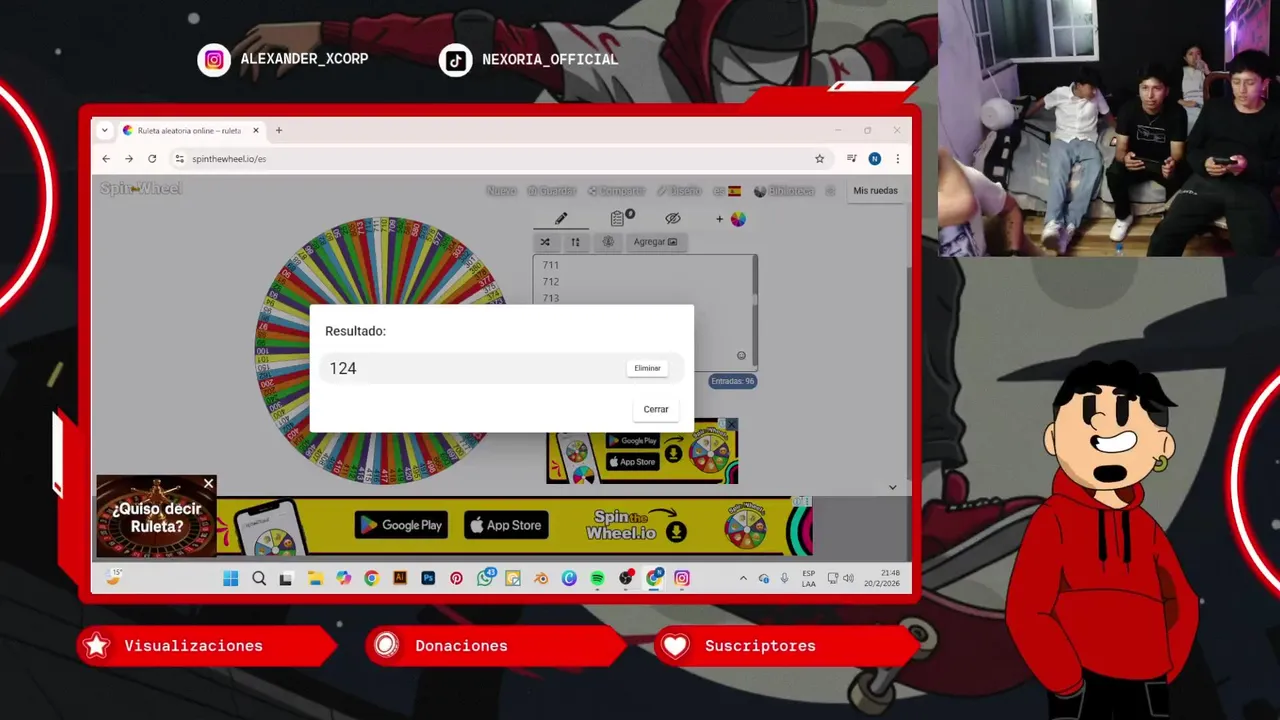Open OBS Studio from the taskbar
1280x720 pixels.
(626, 578)
